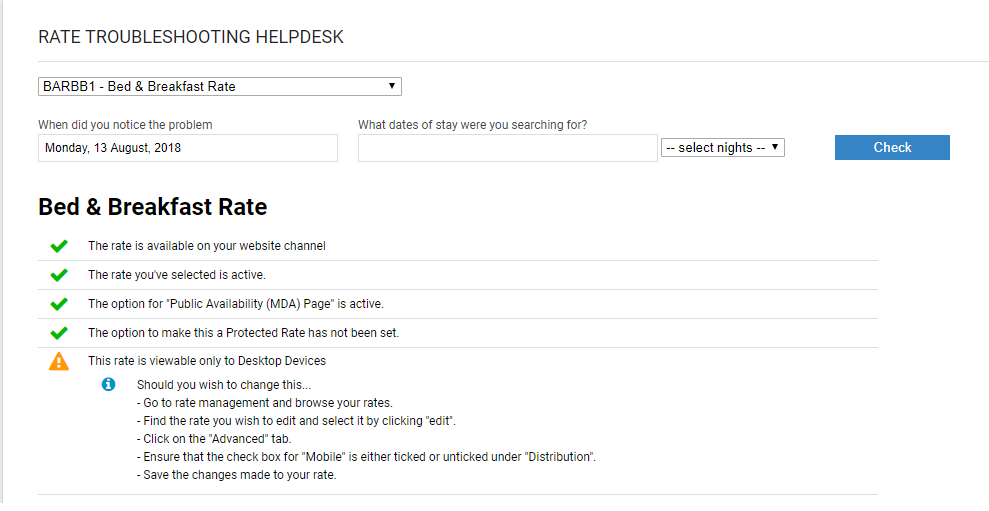Select the viewable only to Desktop Devices message

pyautogui.click(x=207, y=361)
